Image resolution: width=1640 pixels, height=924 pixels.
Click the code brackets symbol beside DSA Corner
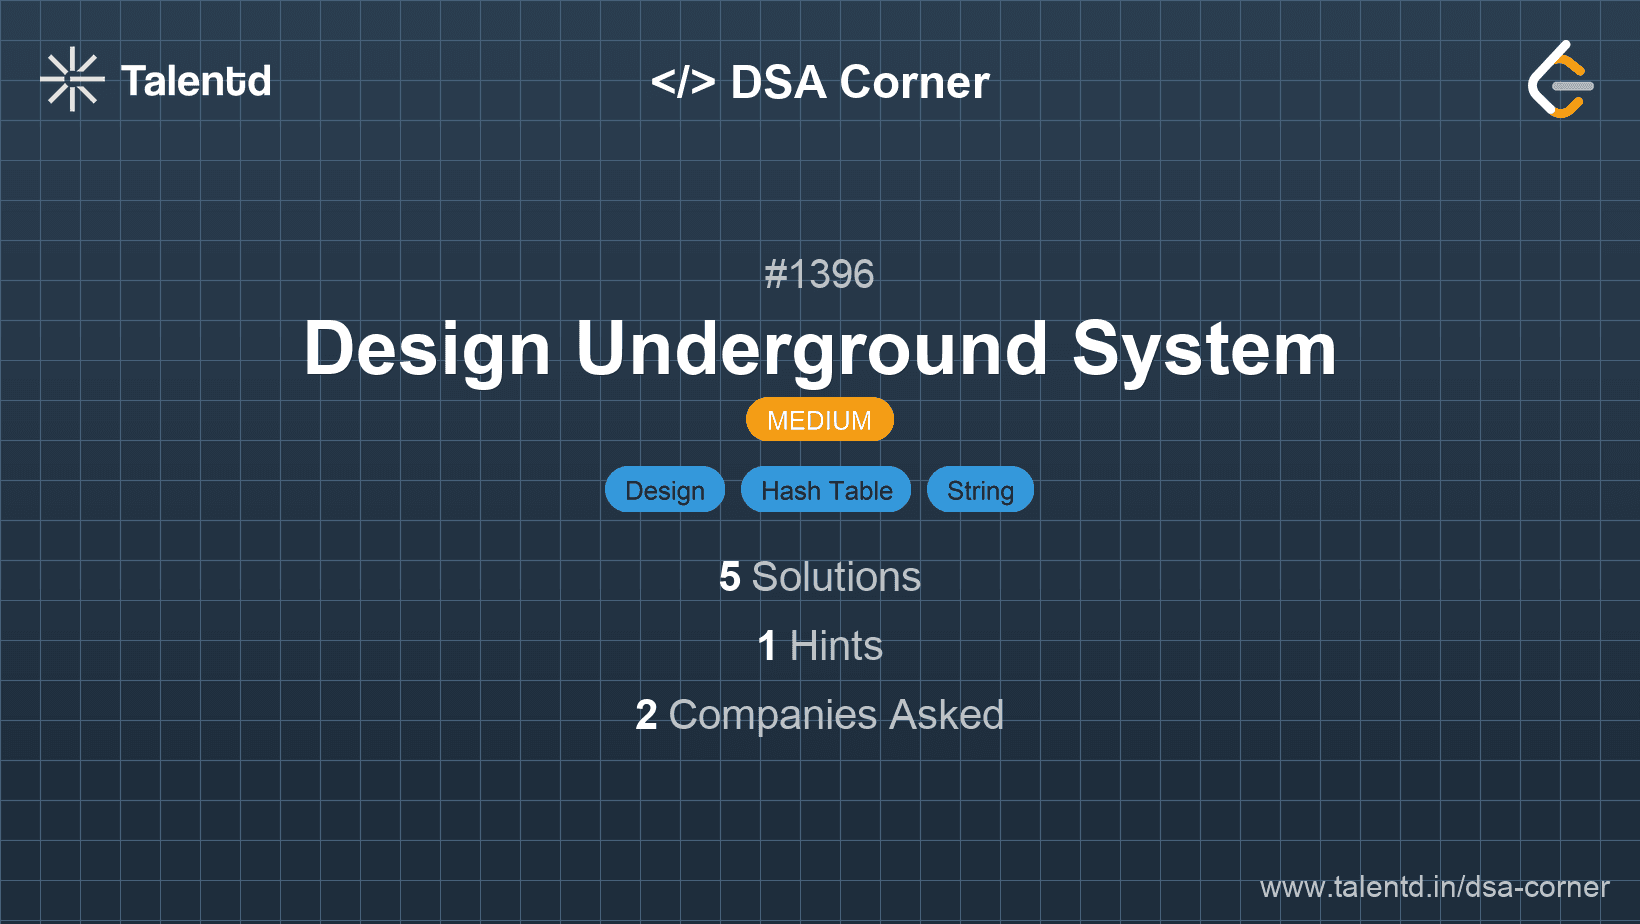683,82
